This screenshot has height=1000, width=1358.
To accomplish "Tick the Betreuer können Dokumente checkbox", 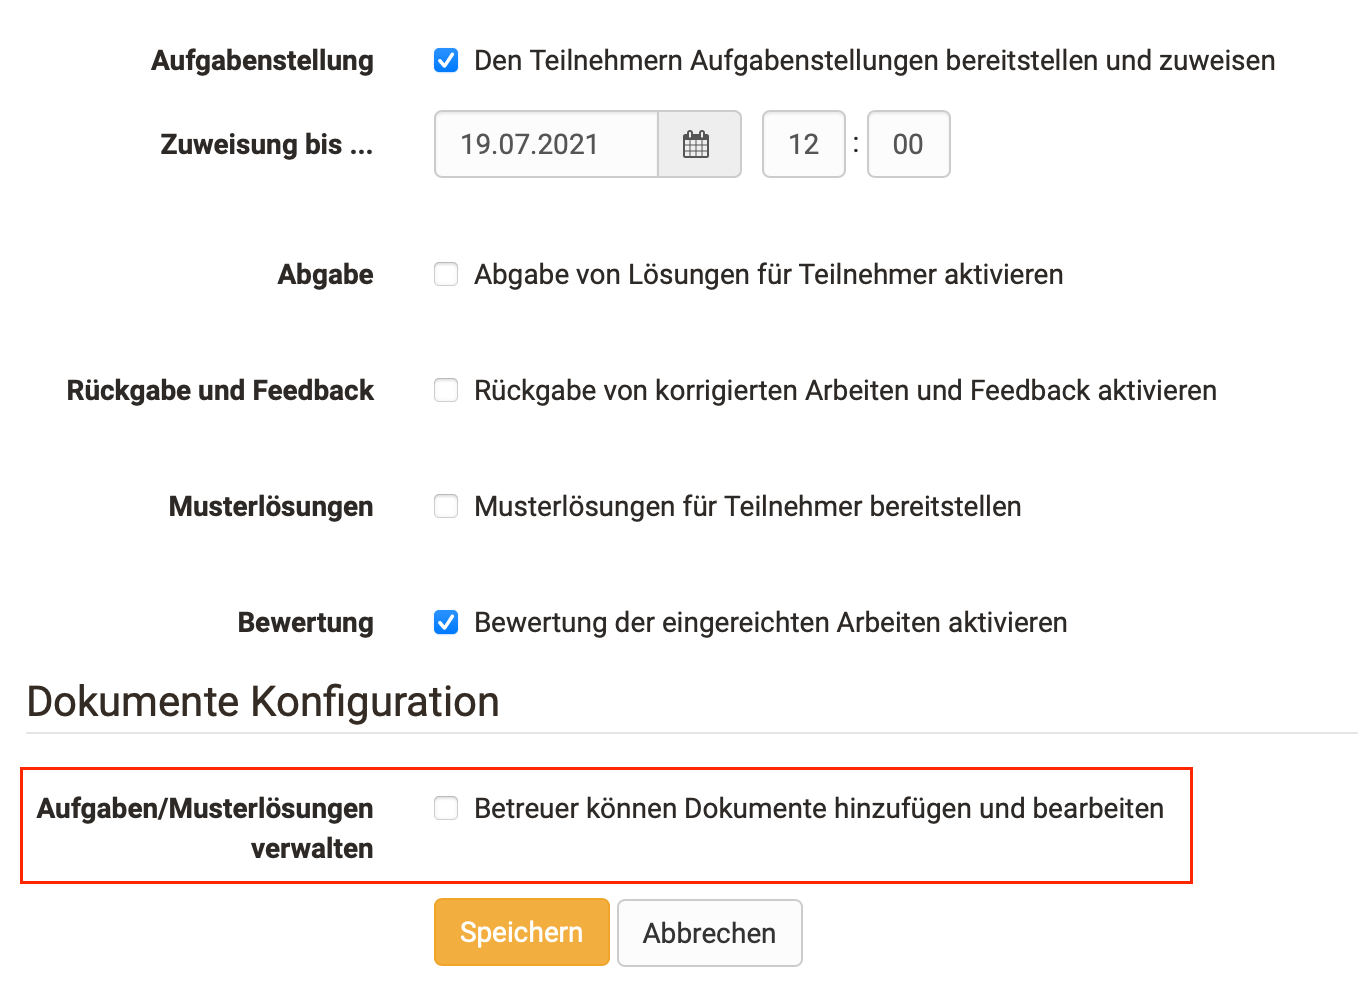I will [x=446, y=809].
